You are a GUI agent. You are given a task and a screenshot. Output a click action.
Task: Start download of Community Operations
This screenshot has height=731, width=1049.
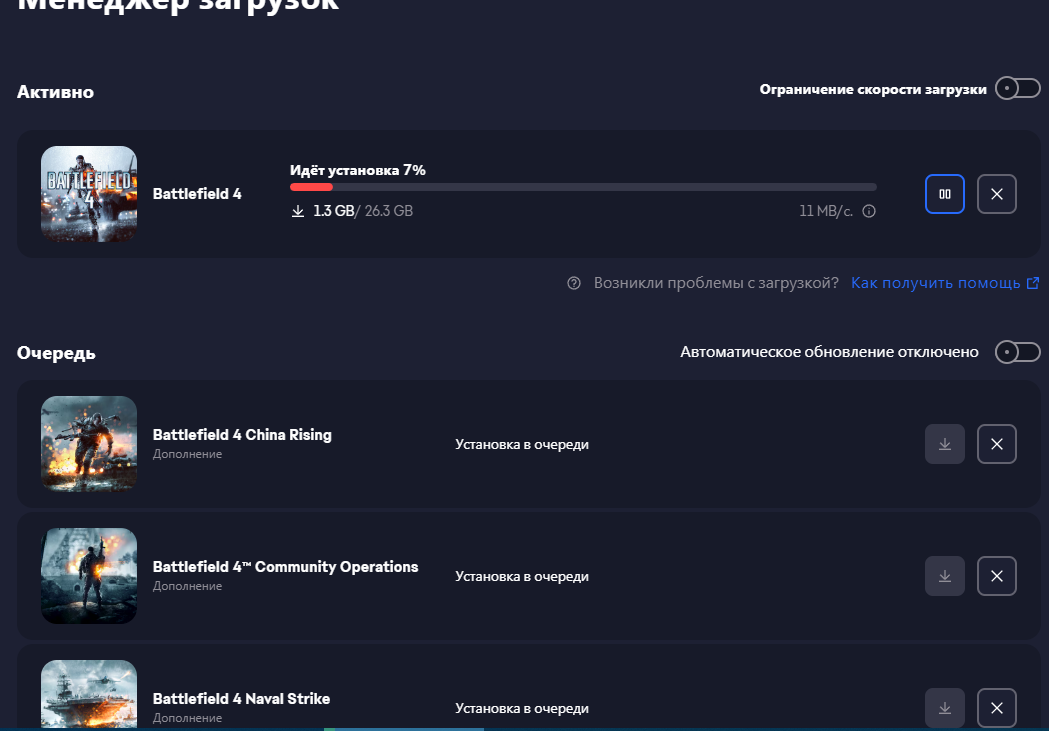(945, 576)
